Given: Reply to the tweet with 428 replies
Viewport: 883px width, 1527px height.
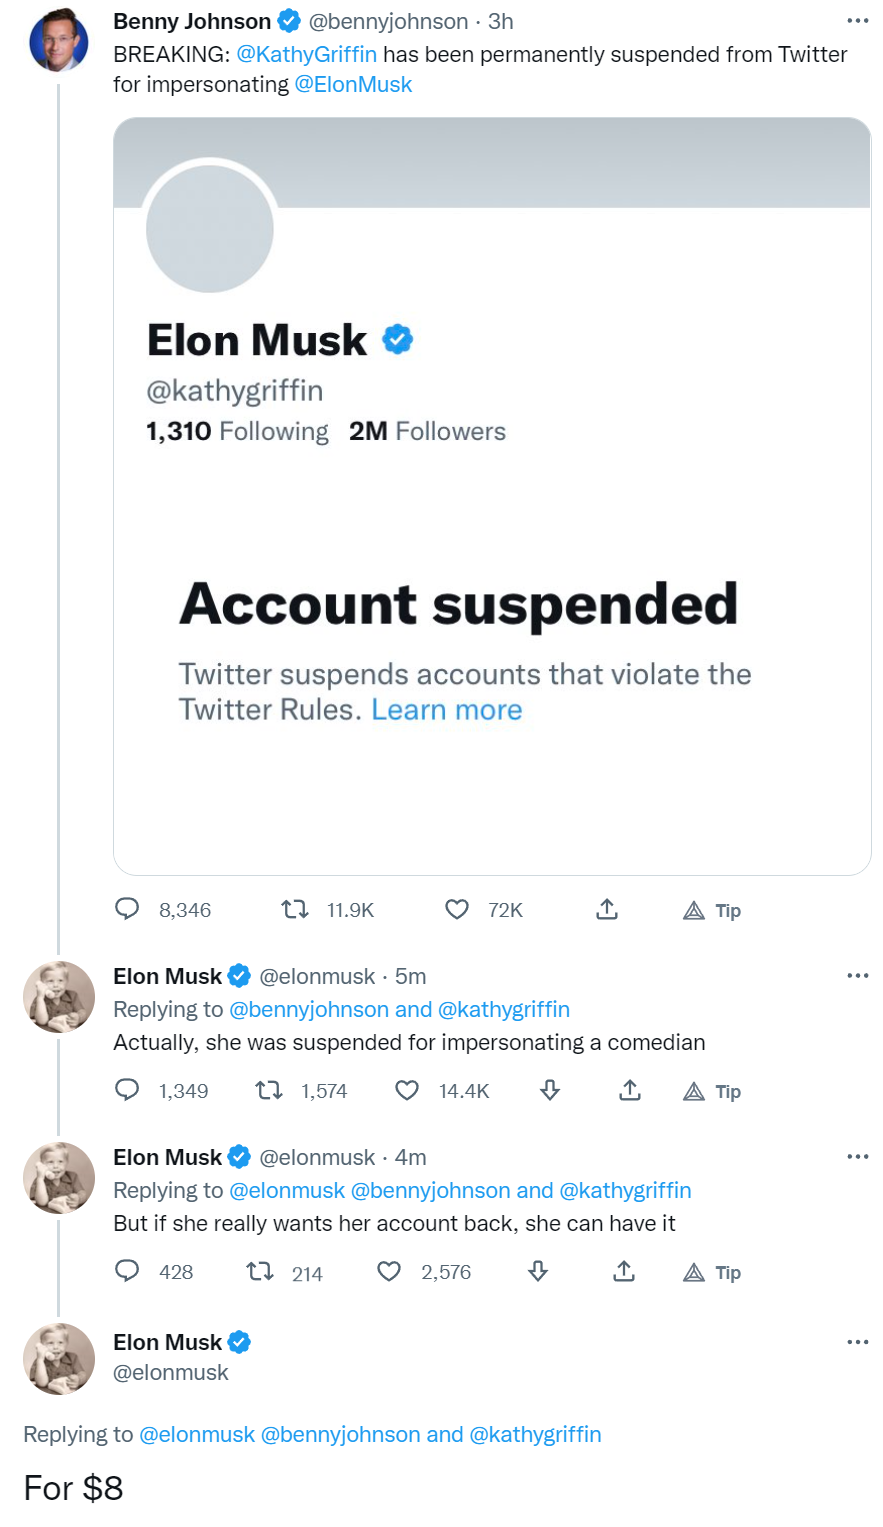Looking at the screenshot, I should pyautogui.click(x=127, y=1271).
